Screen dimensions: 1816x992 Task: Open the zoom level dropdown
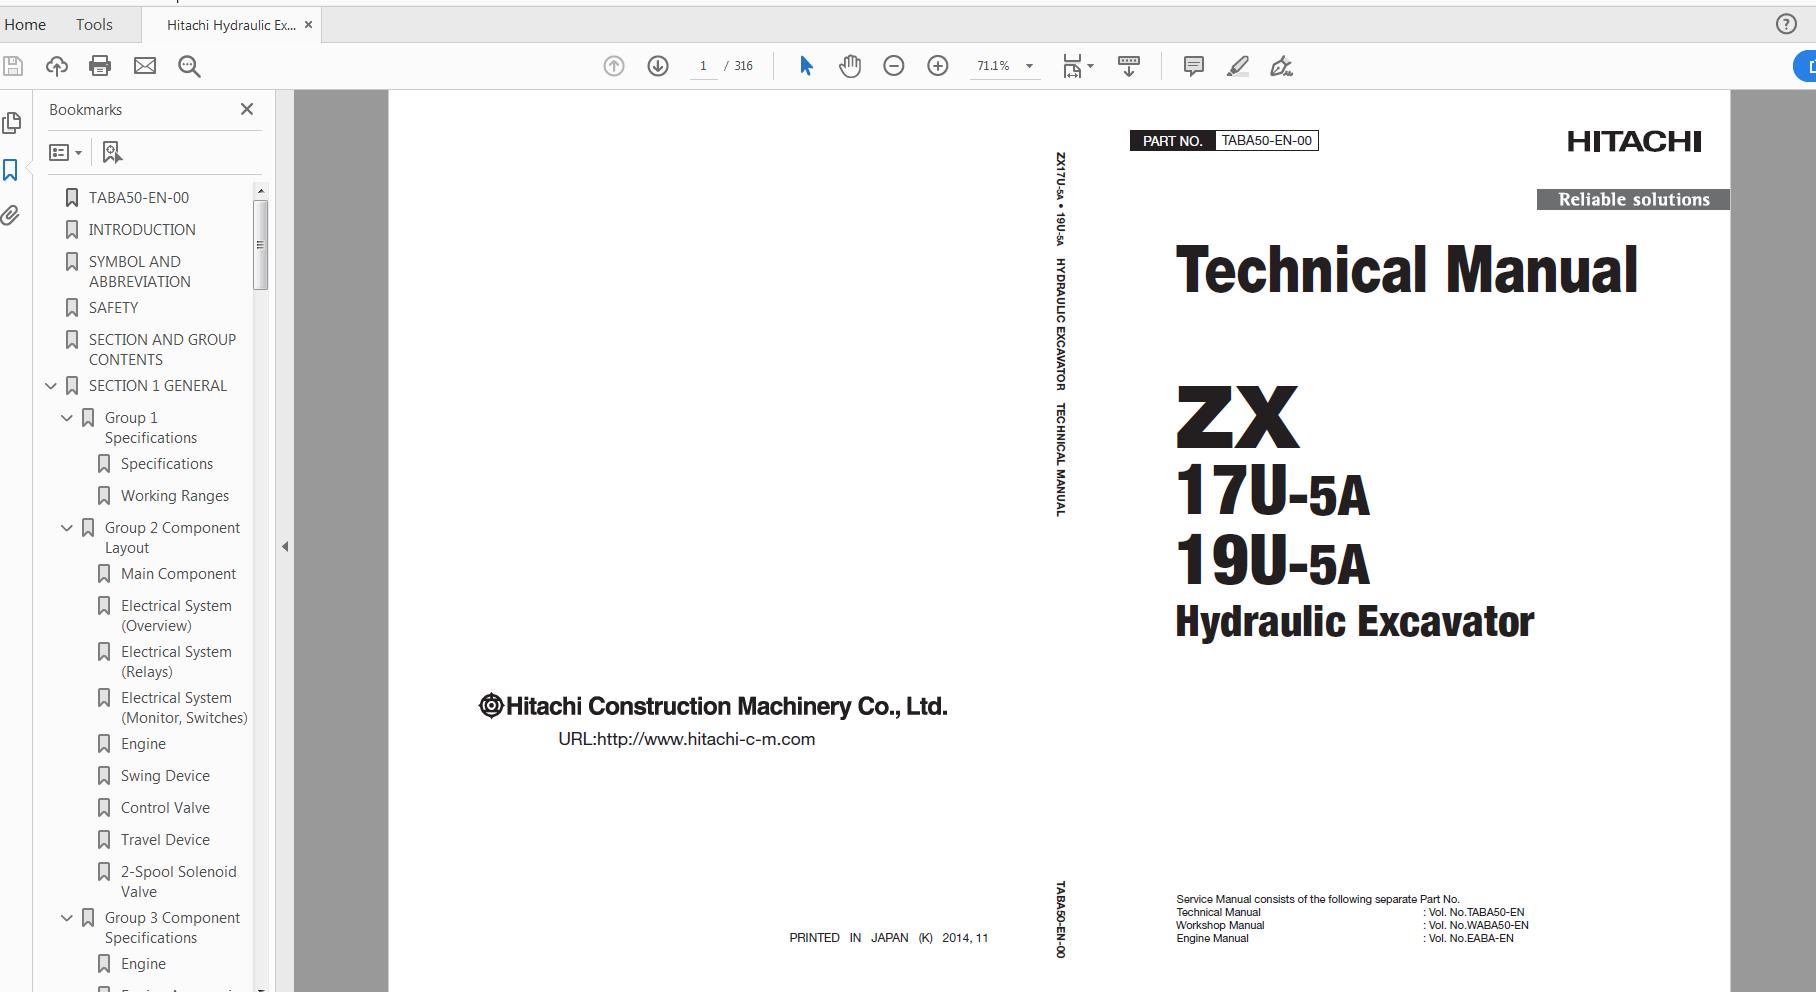(x=1029, y=66)
